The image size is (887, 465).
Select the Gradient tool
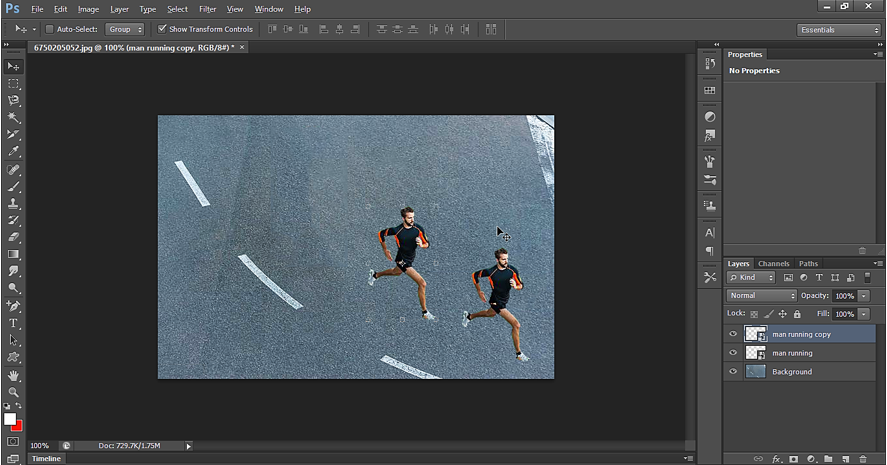pos(13,254)
